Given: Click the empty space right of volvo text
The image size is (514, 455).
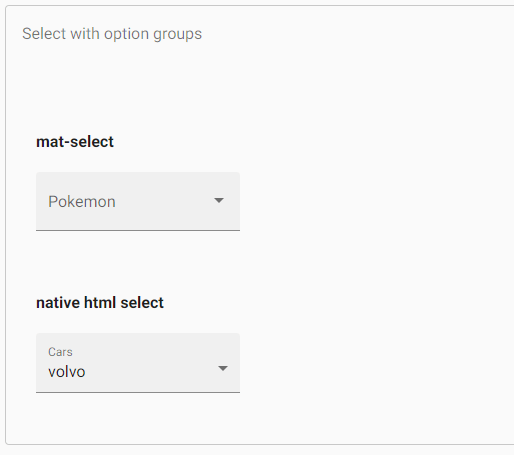Looking at the screenshot, I should coord(150,372).
